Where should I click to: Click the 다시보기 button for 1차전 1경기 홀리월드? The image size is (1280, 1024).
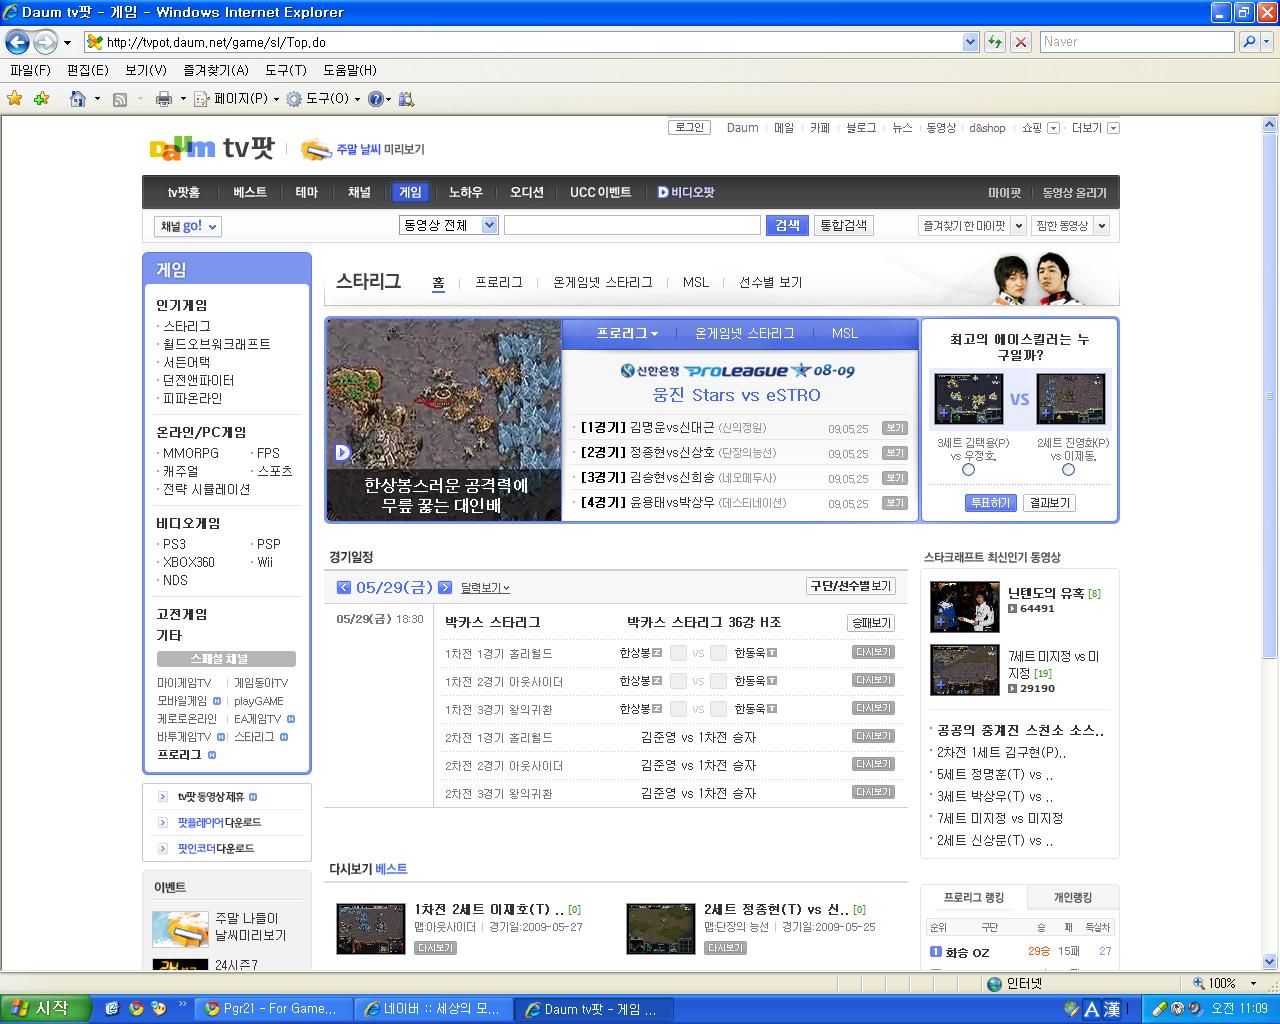(x=873, y=652)
